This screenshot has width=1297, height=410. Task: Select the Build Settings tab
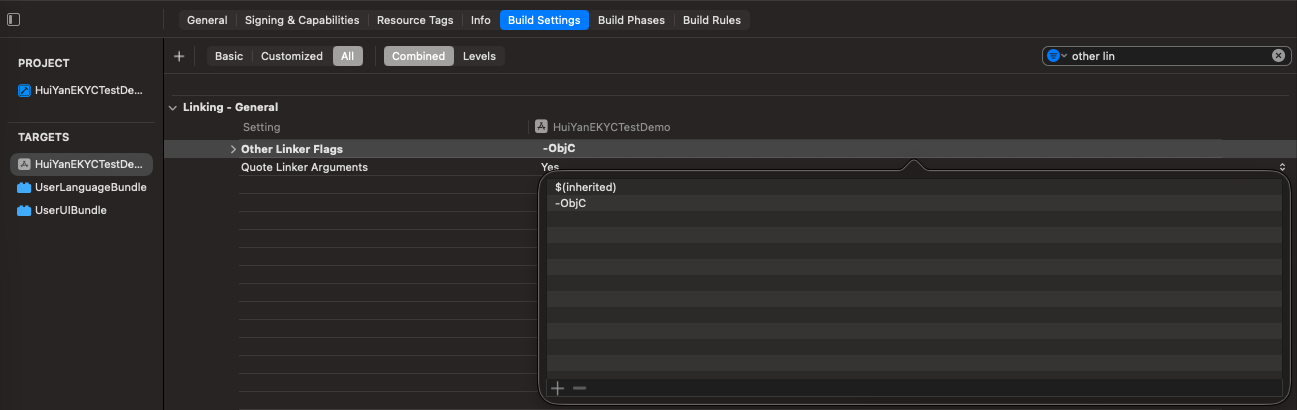coord(544,20)
